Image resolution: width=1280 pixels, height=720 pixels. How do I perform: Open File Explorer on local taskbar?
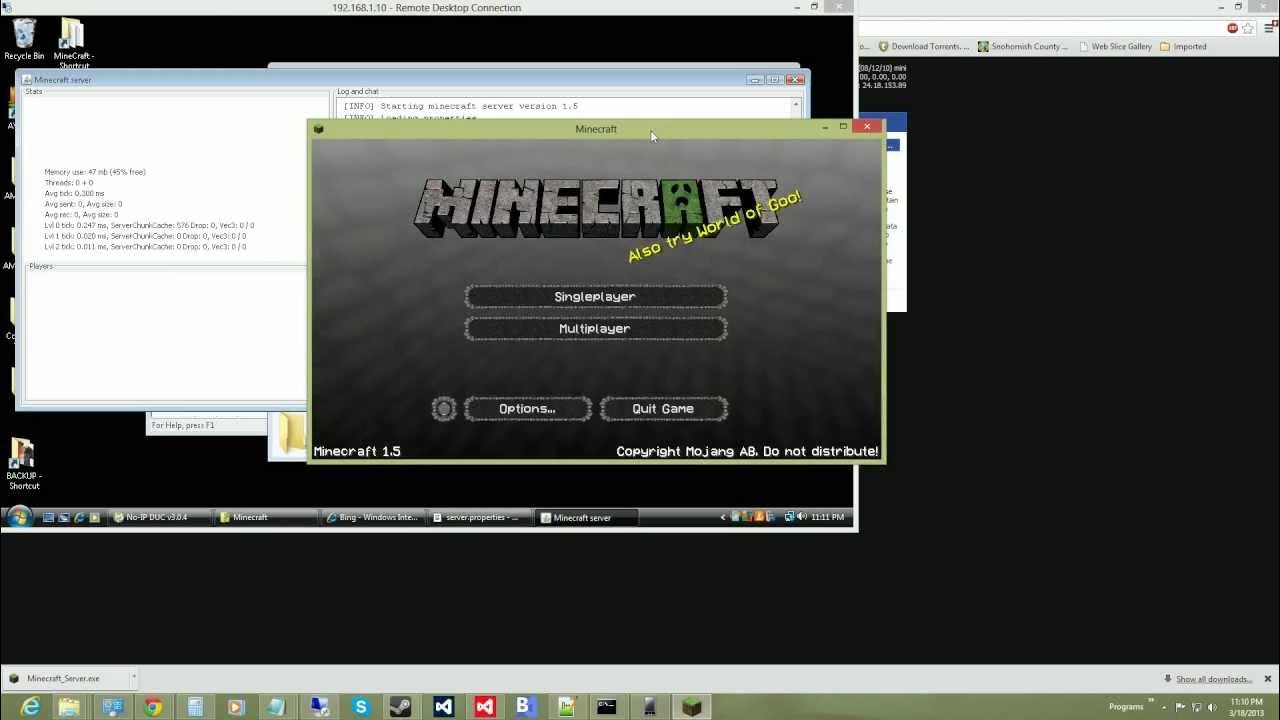69,707
